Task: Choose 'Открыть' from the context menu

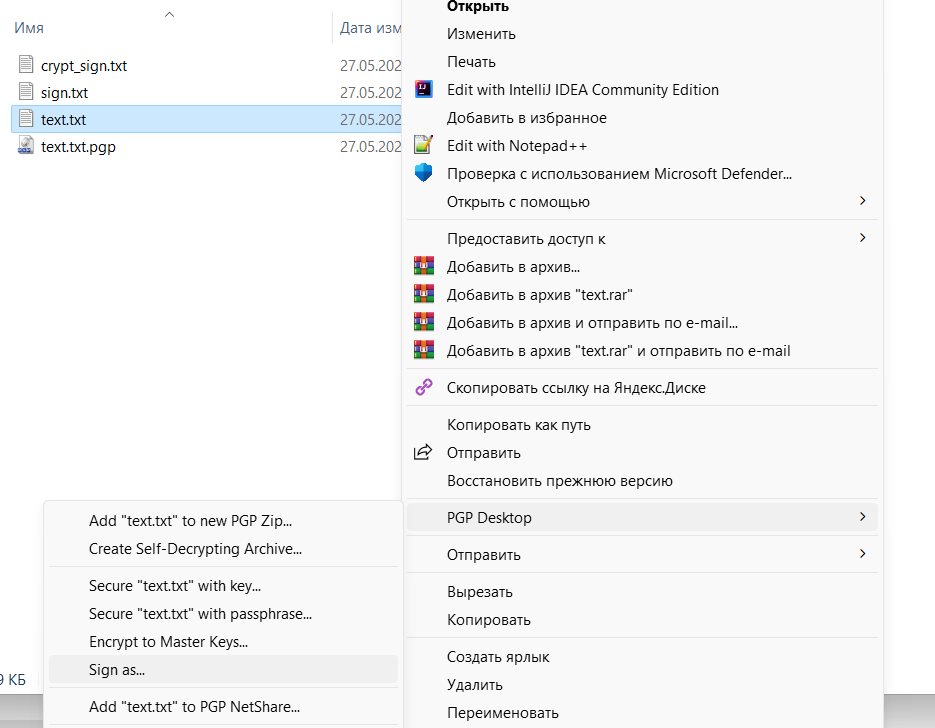Action: click(x=642, y=7)
